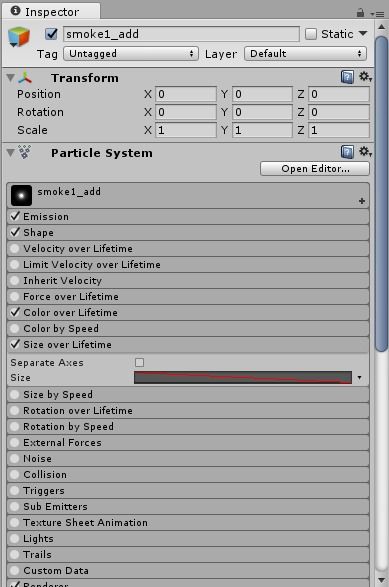Click the Scale Z field
The width and height of the screenshot is (389, 587).
point(339,130)
